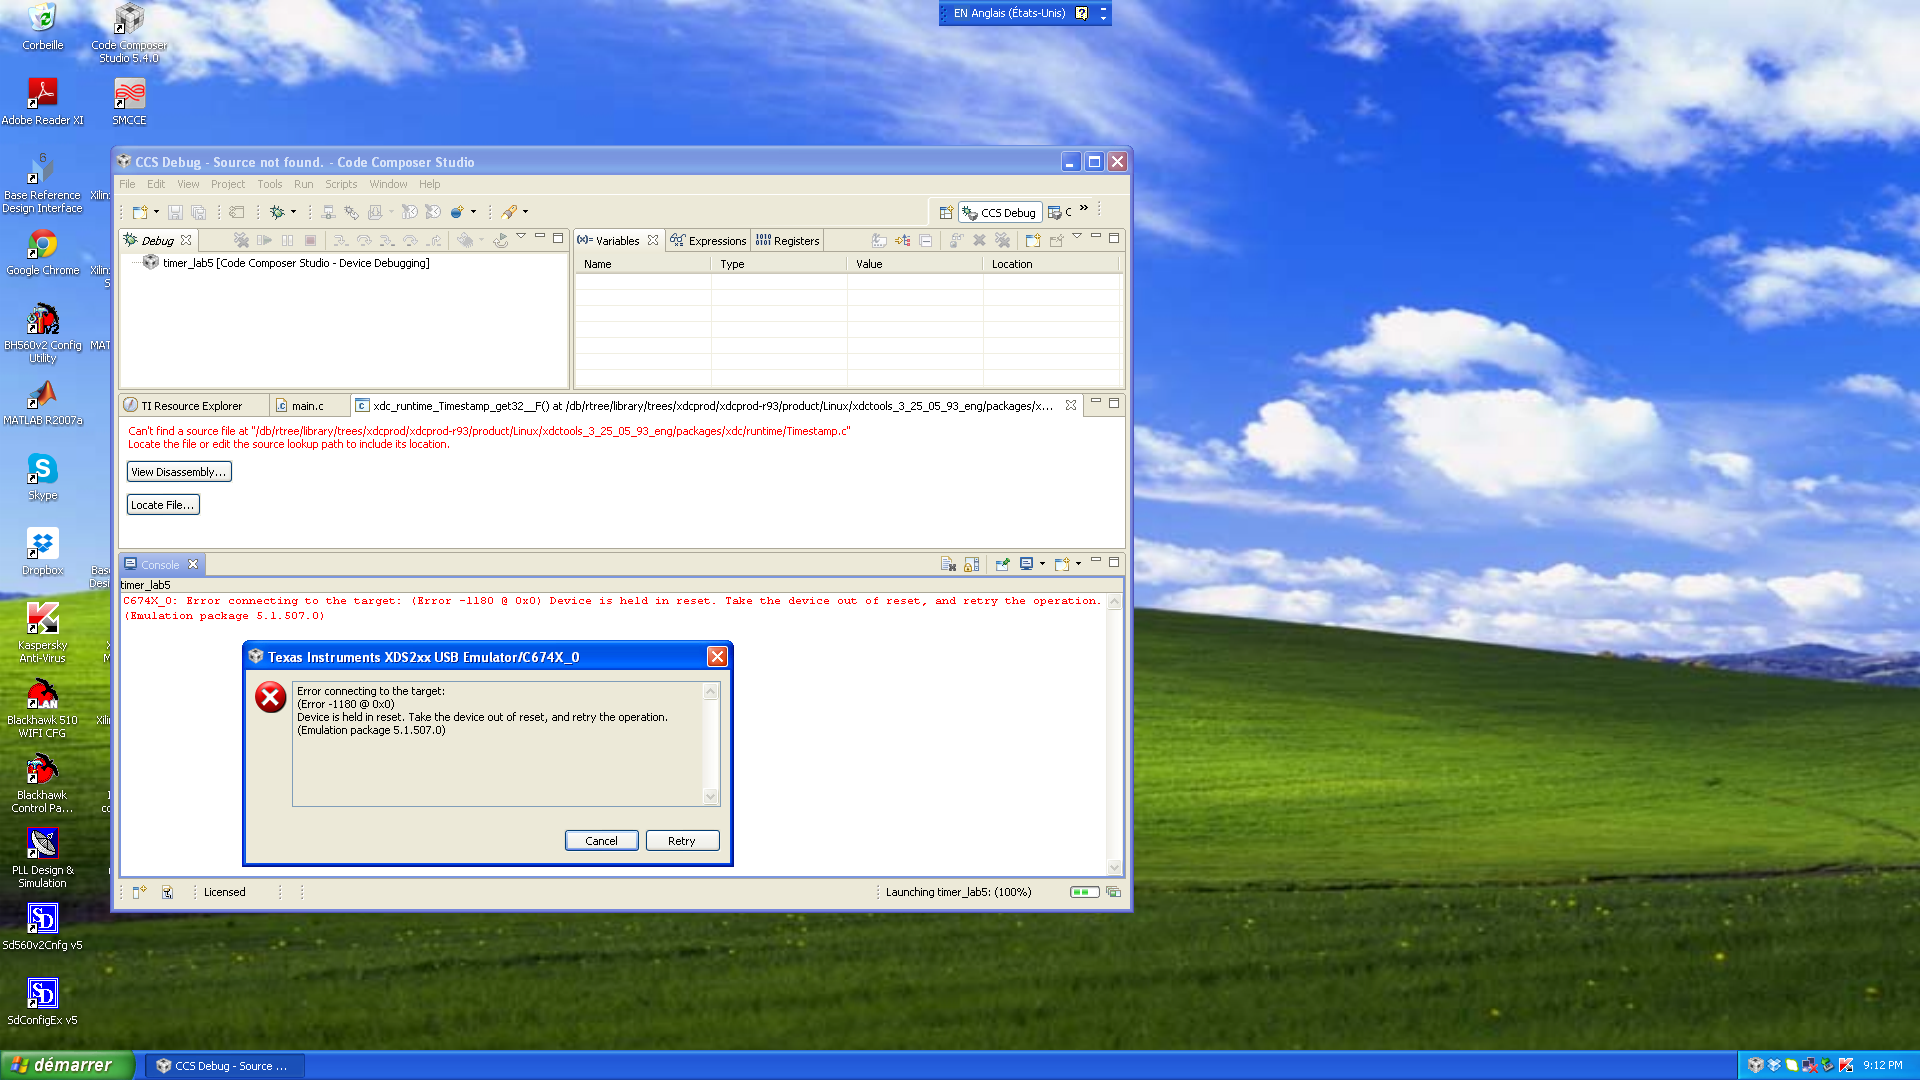This screenshot has width=1920, height=1080.
Task: Click Remove All icon in Variables view
Action: (x=1002, y=240)
